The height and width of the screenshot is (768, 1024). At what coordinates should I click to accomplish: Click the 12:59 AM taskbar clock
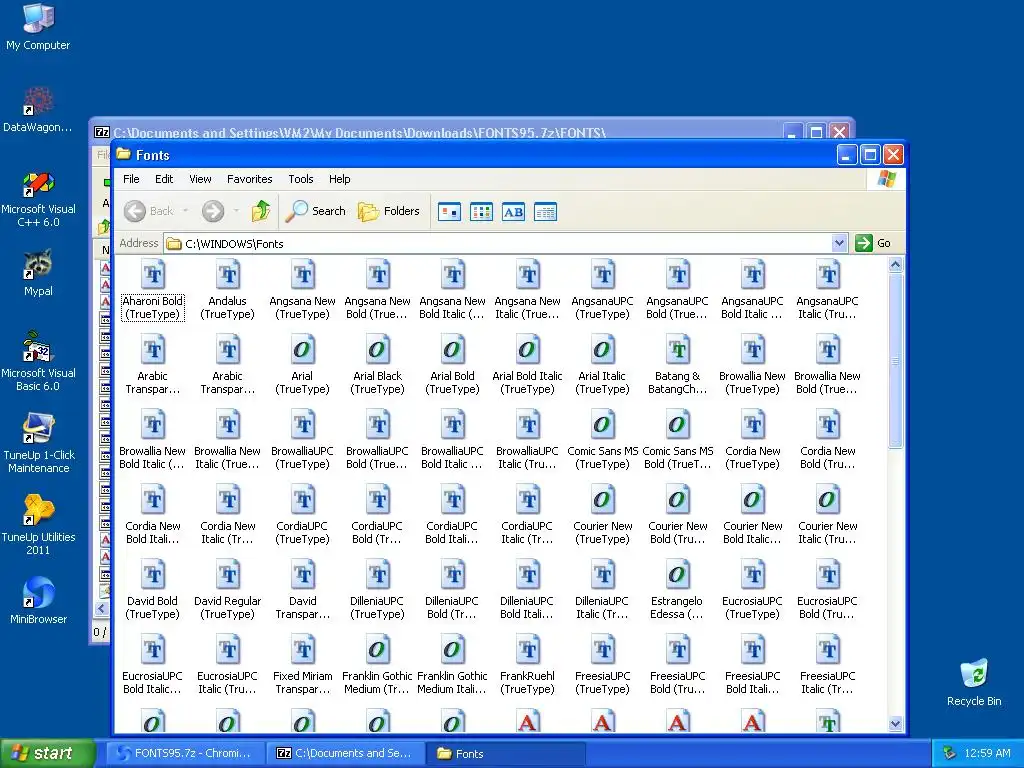[987, 753]
